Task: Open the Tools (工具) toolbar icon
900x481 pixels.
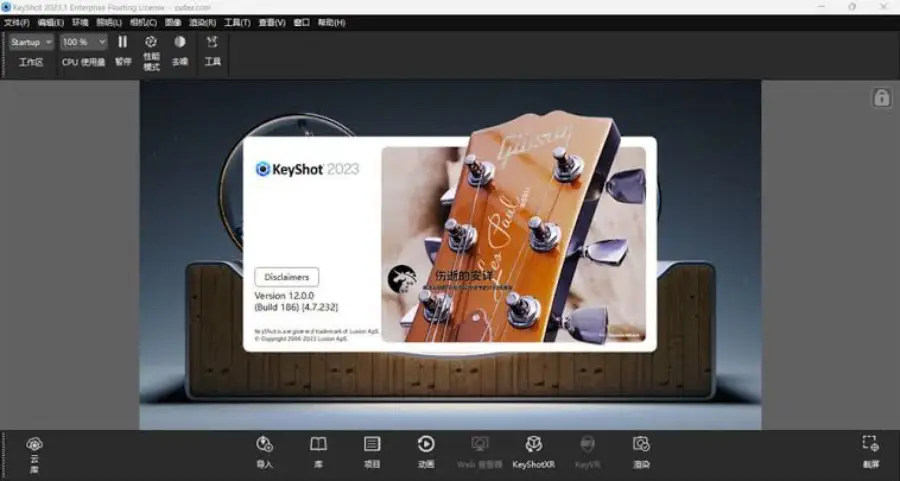Action: click(x=212, y=43)
